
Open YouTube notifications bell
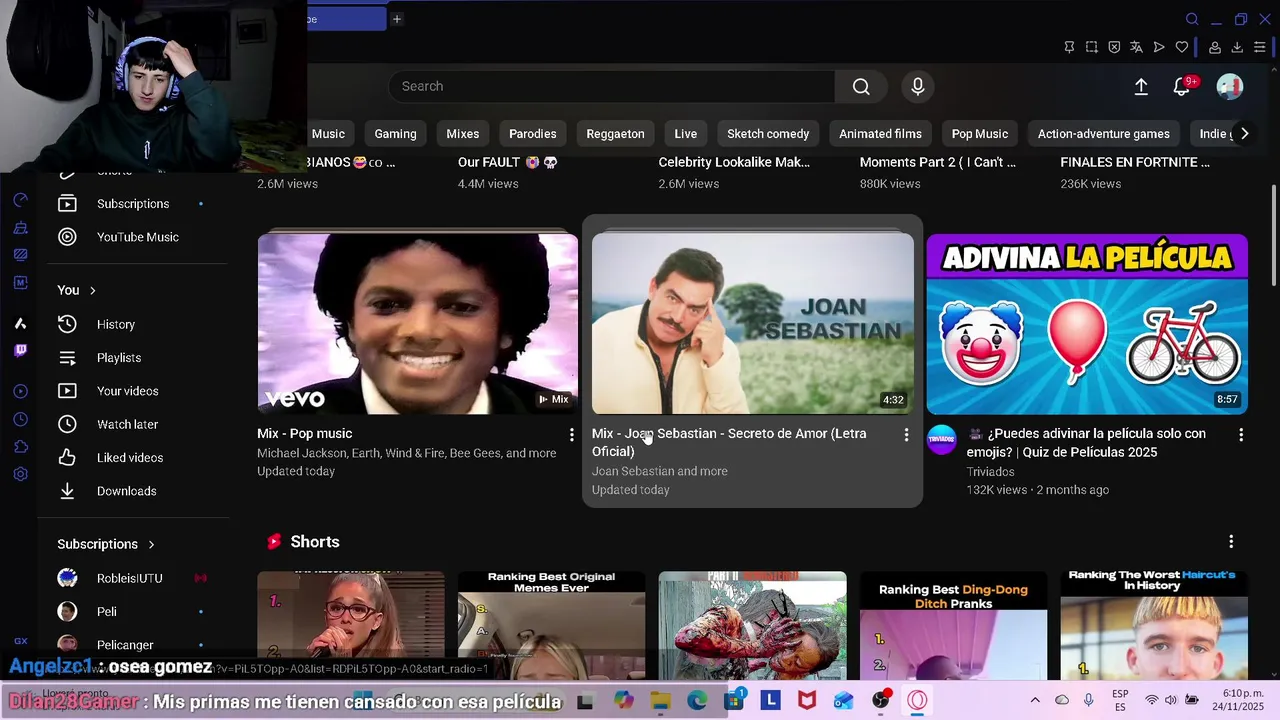click(x=1182, y=87)
